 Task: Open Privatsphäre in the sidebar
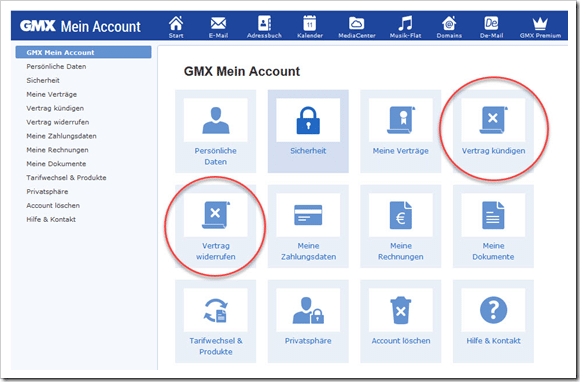pos(47,192)
